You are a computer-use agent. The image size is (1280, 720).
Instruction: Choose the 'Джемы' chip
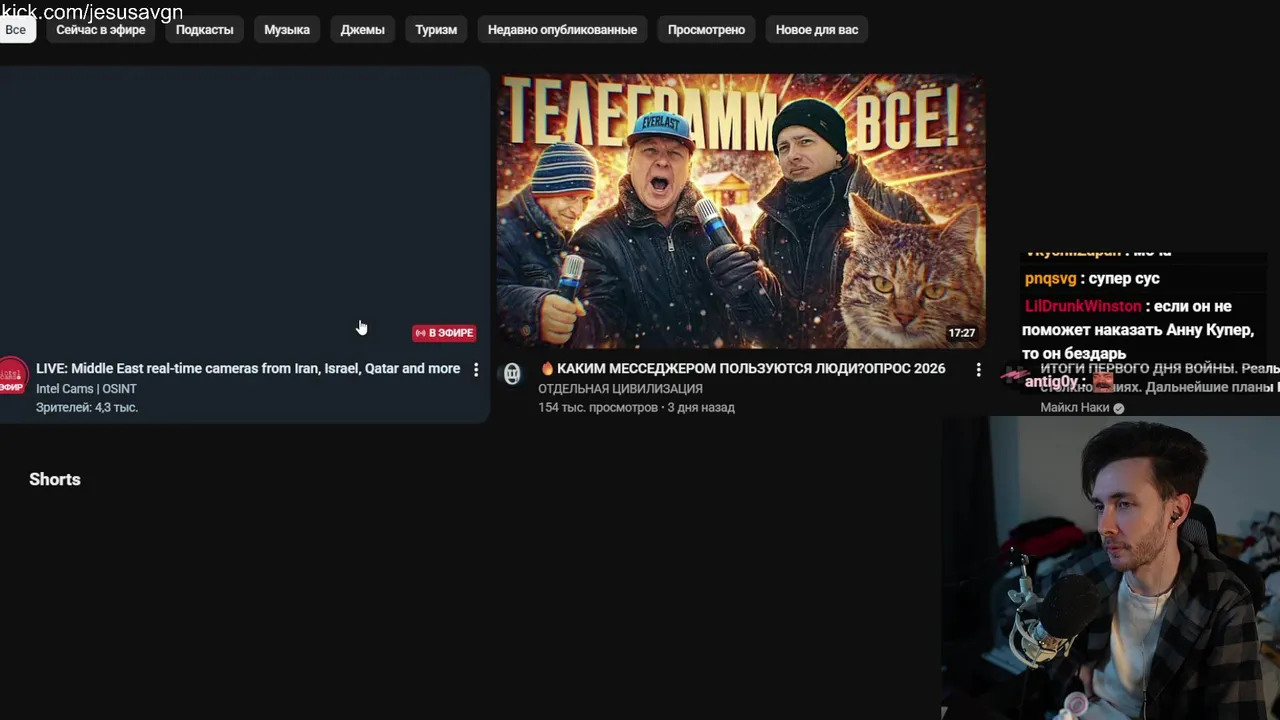pyautogui.click(x=362, y=30)
